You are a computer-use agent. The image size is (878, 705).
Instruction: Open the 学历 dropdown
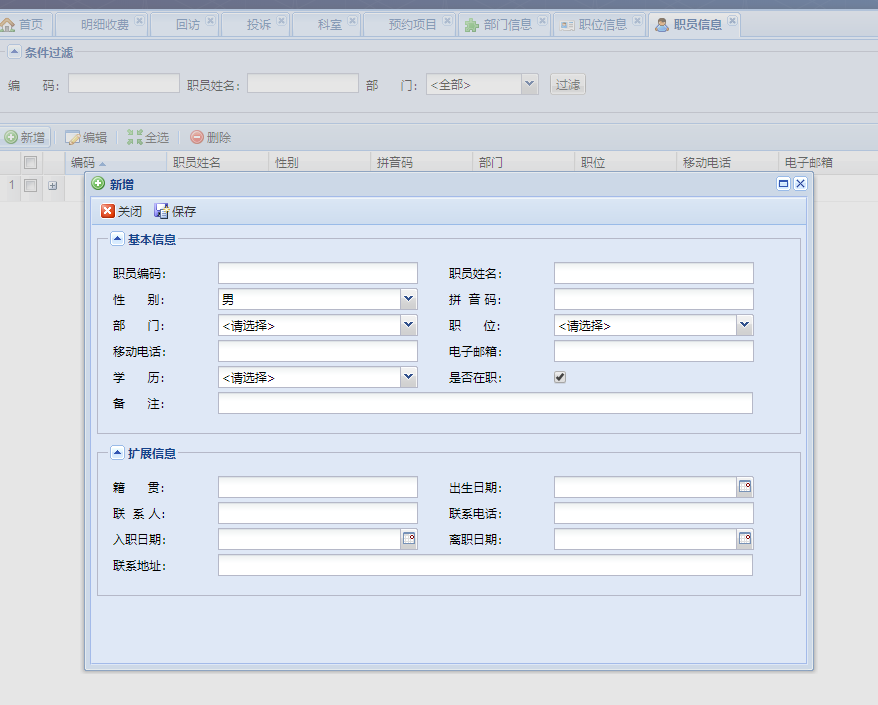point(409,377)
